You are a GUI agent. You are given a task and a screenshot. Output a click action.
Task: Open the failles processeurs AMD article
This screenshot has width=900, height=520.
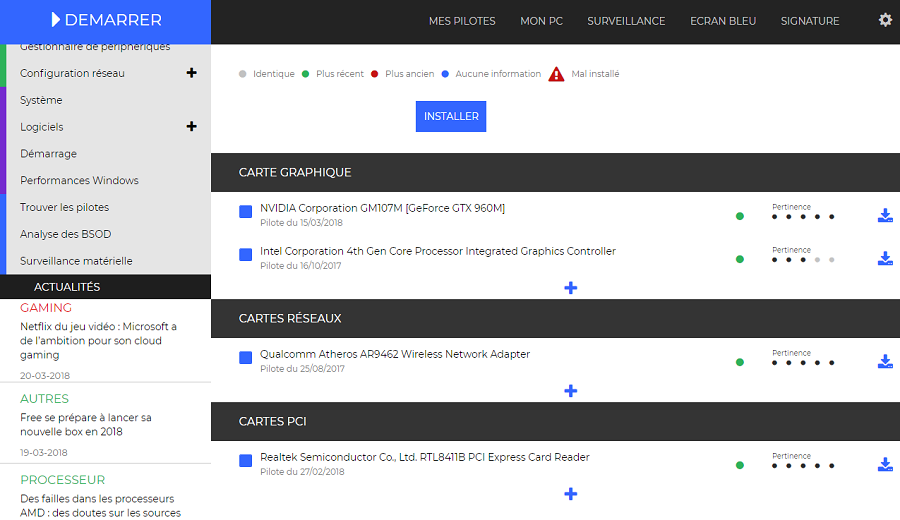(100, 506)
